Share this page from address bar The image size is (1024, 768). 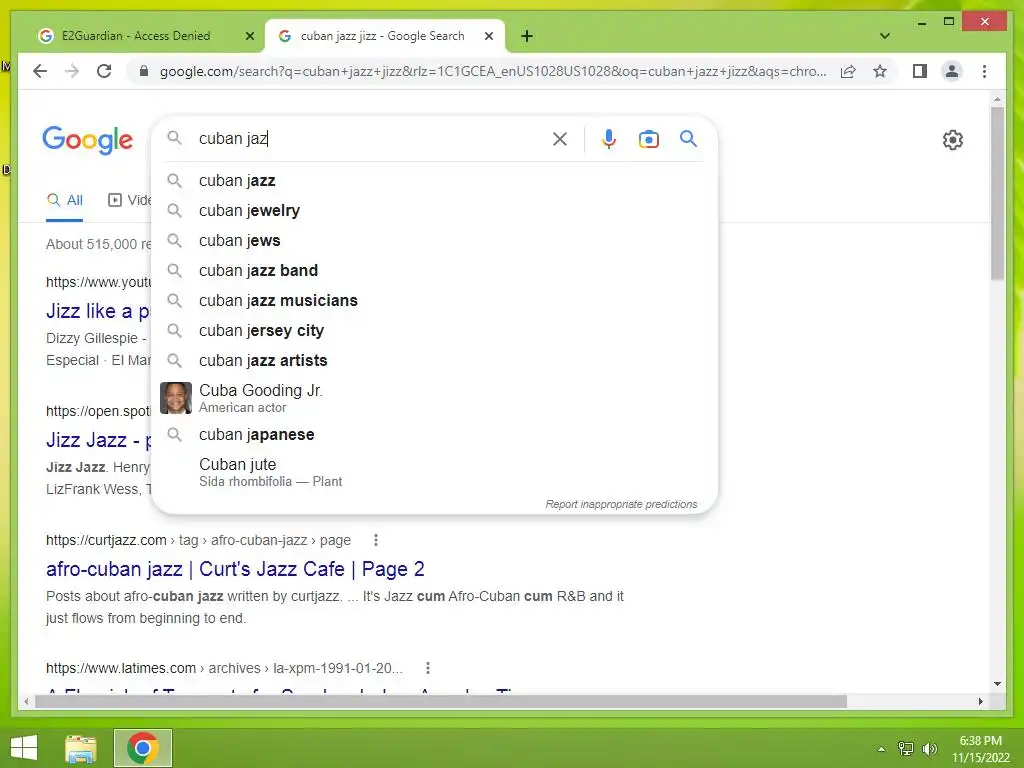pyautogui.click(x=848, y=71)
